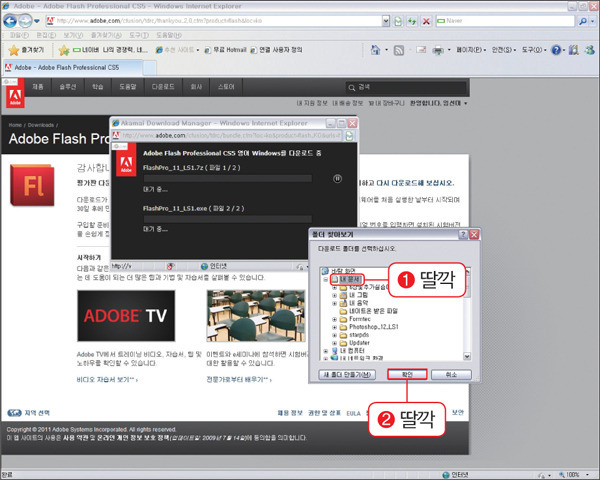Image resolution: width=600 pixels, height=480 pixels.
Task: Select the 내 문서 folder in tree
Action: (x=349, y=279)
